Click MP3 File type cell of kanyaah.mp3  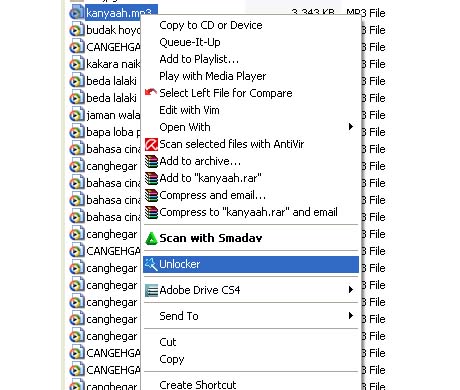tap(366, 13)
